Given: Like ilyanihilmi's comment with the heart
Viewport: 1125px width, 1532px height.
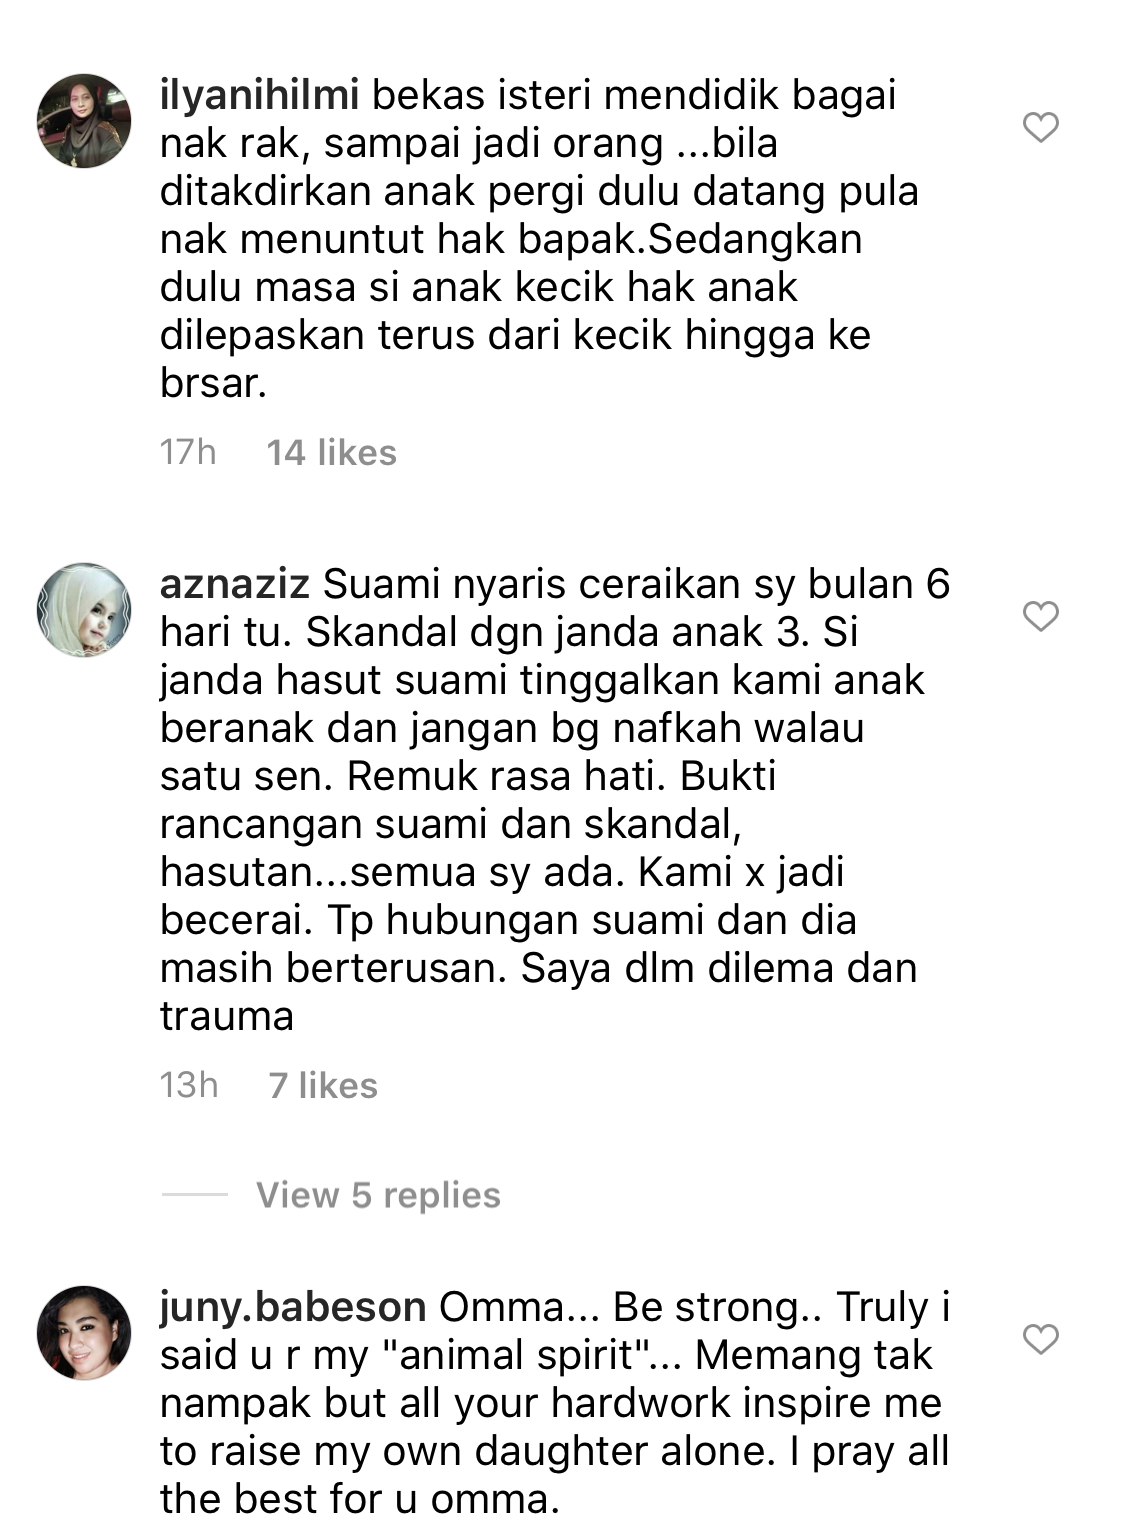Looking at the screenshot, I should coord(1041,127).
